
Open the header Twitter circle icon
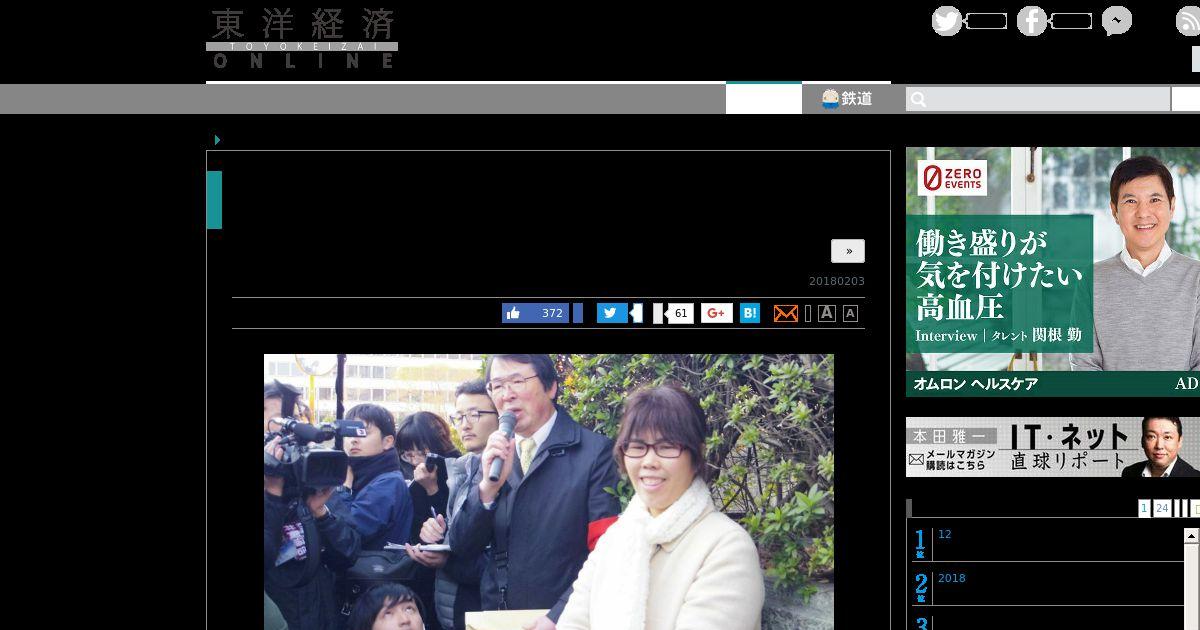point(947,21)
